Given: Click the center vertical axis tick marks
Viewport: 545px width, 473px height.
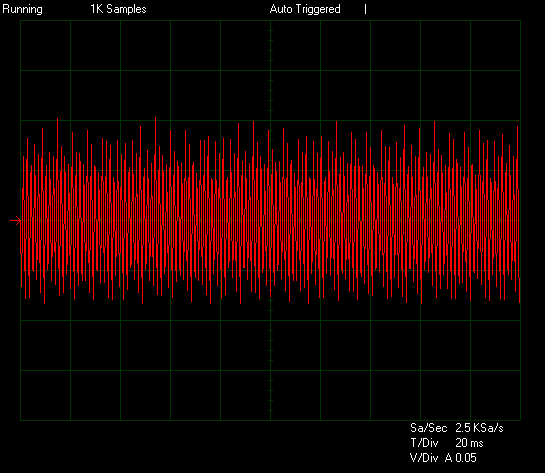Looking at the screenshot, I should 270,70.
